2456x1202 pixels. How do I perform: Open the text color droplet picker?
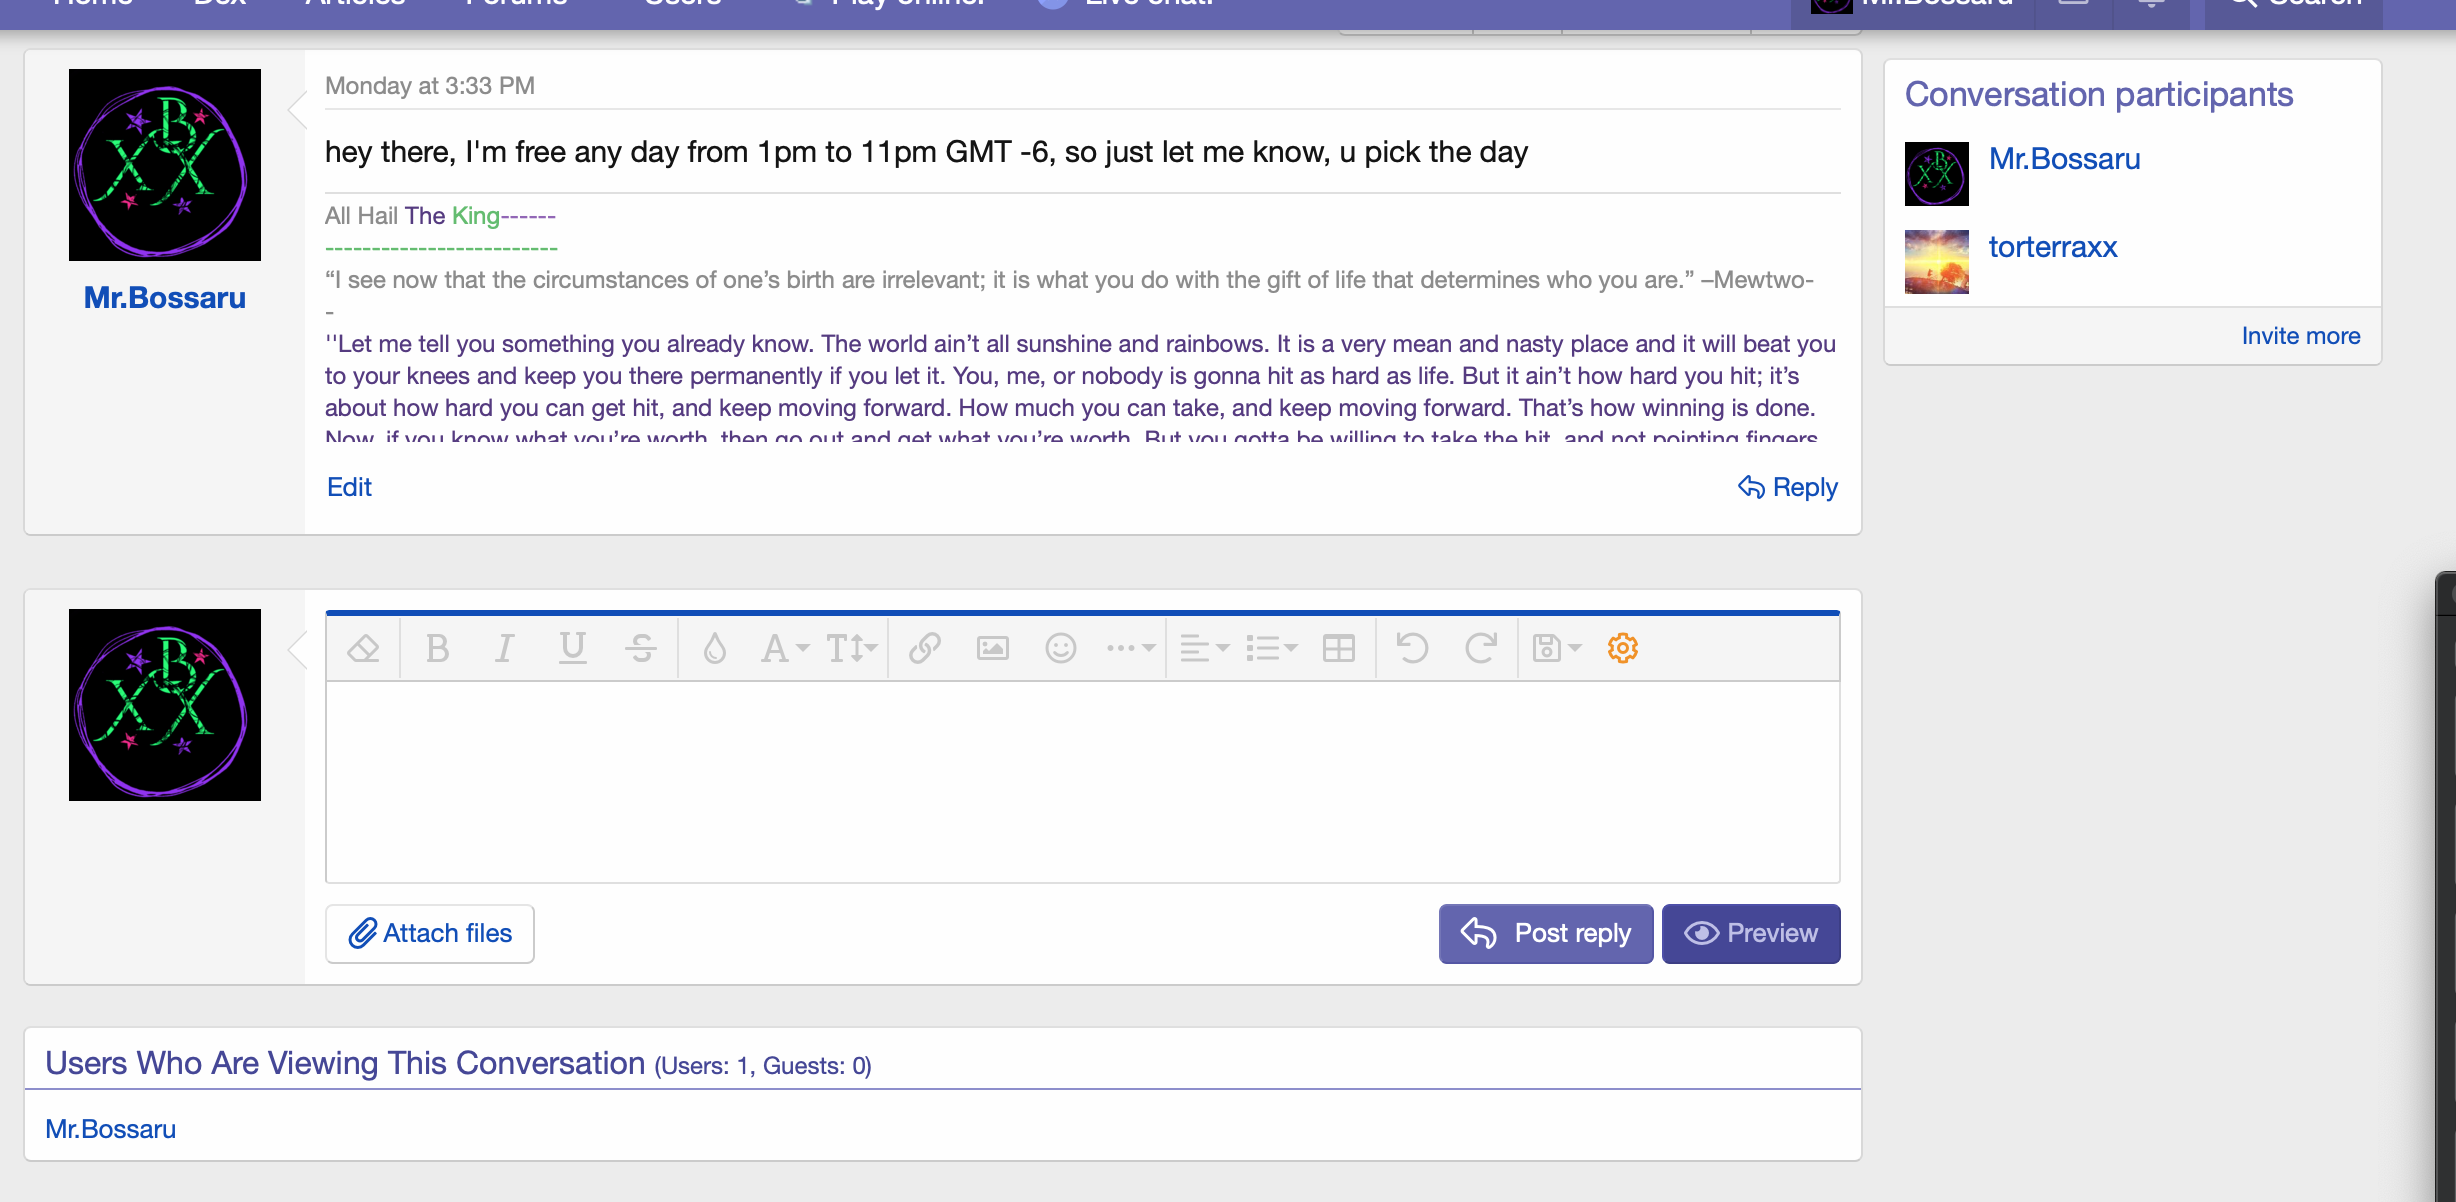click(714, 649)
